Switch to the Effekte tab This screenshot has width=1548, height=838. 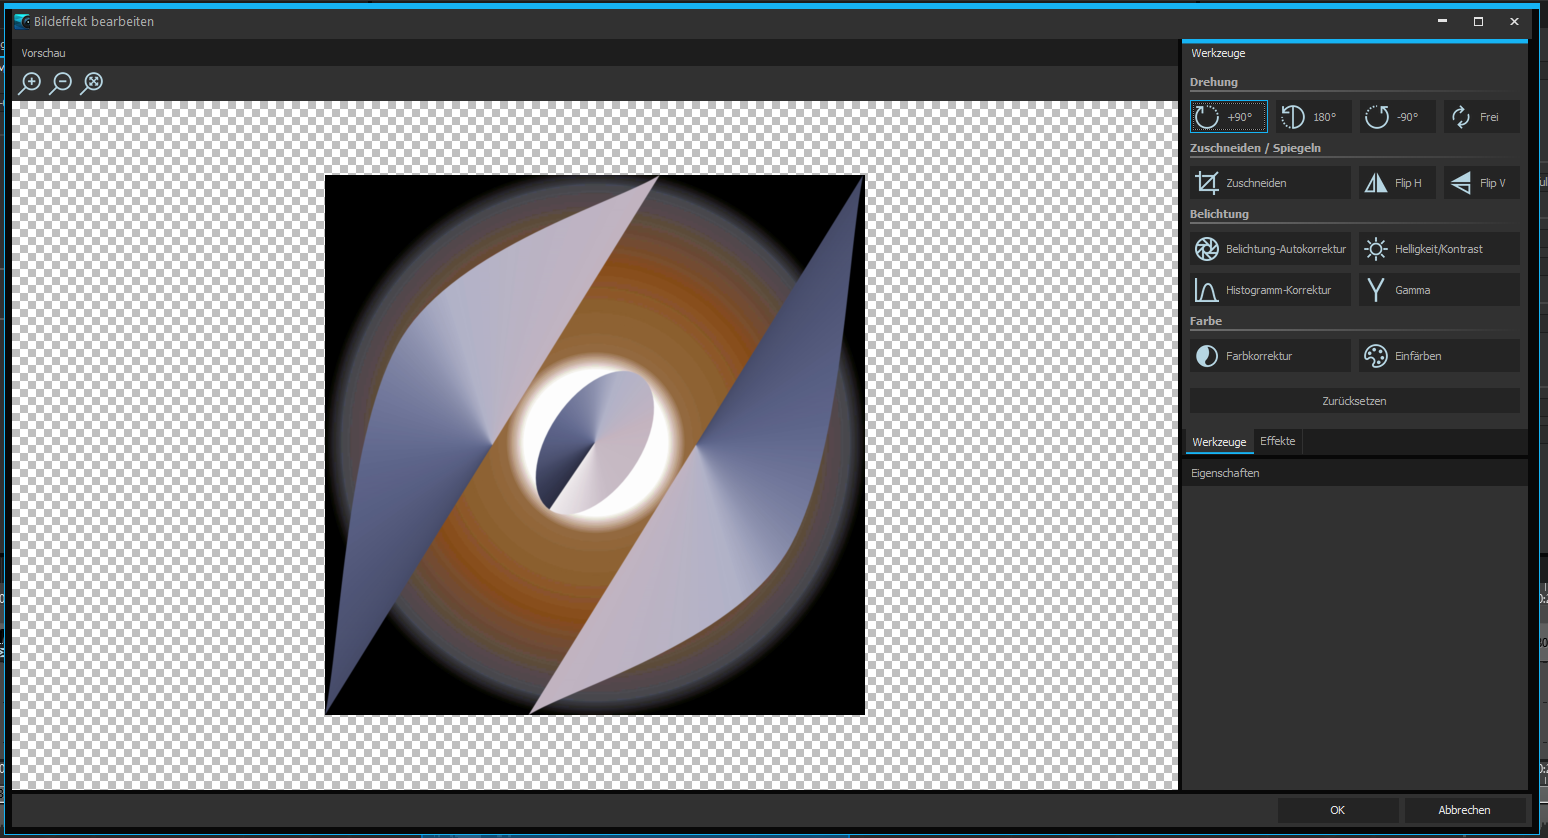(1277, 441)
